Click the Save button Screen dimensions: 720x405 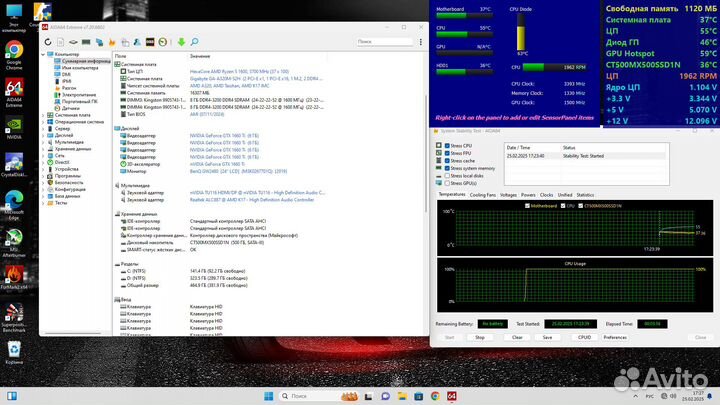point(547,338)
